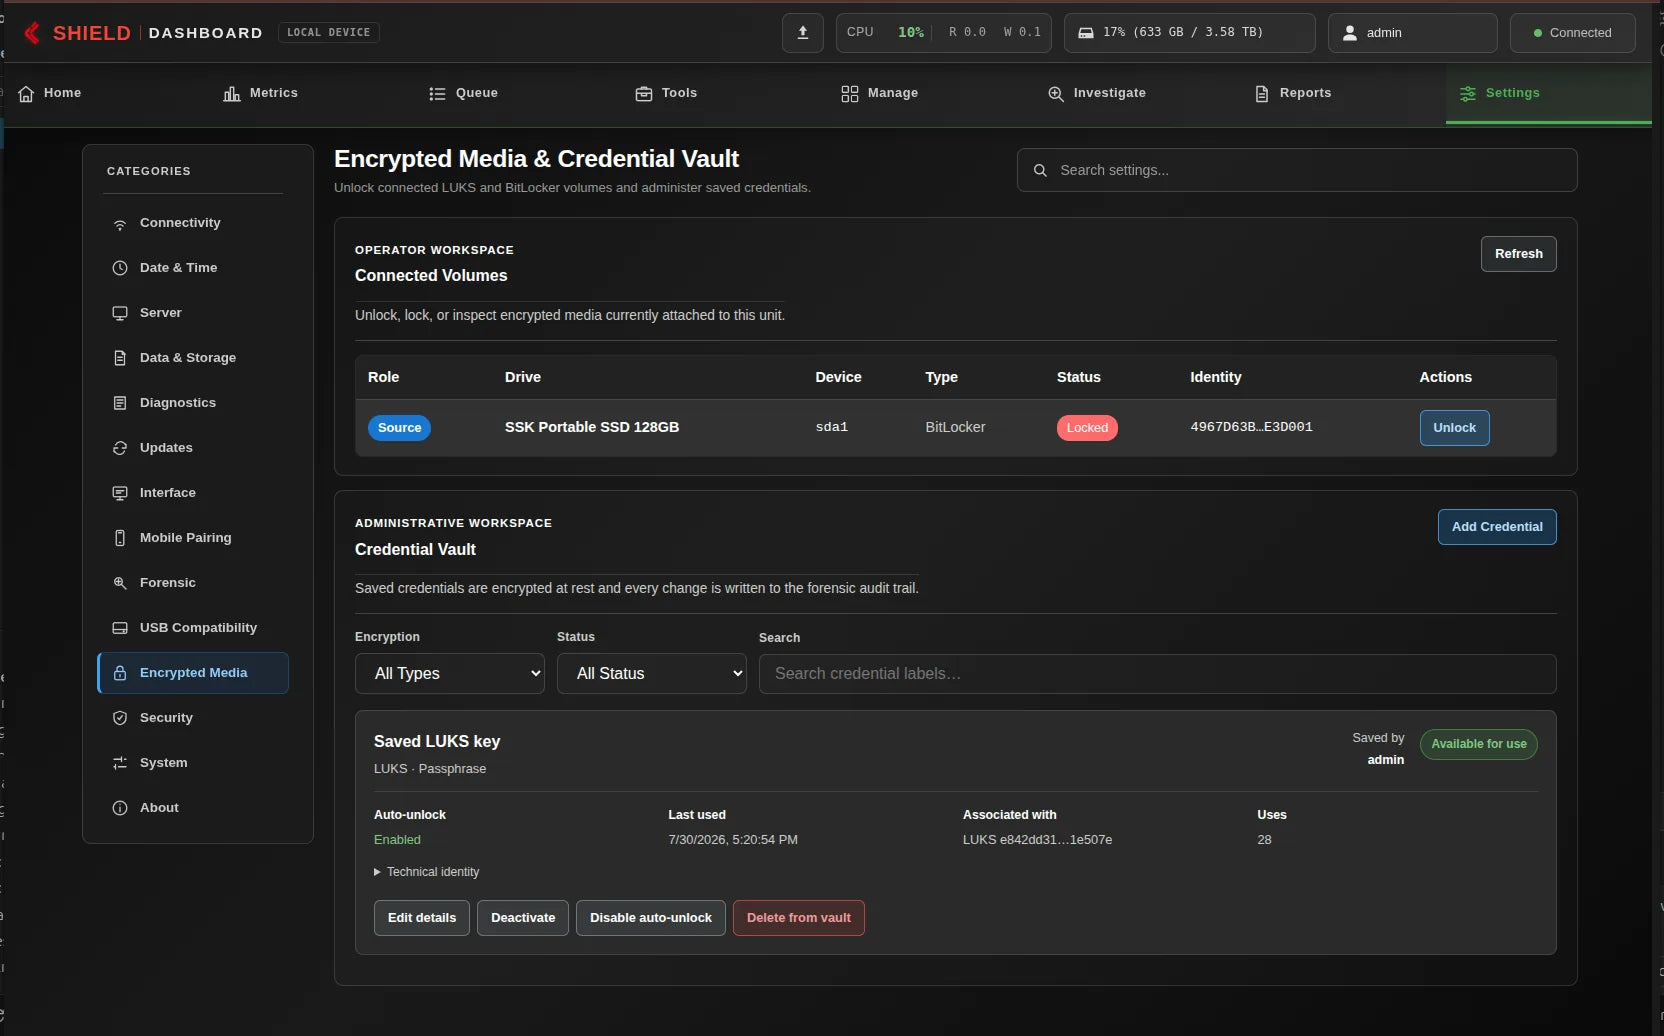This screenshot has height=1036, width=1664.
Task: Click the About info icon
Action: [120, 808]
